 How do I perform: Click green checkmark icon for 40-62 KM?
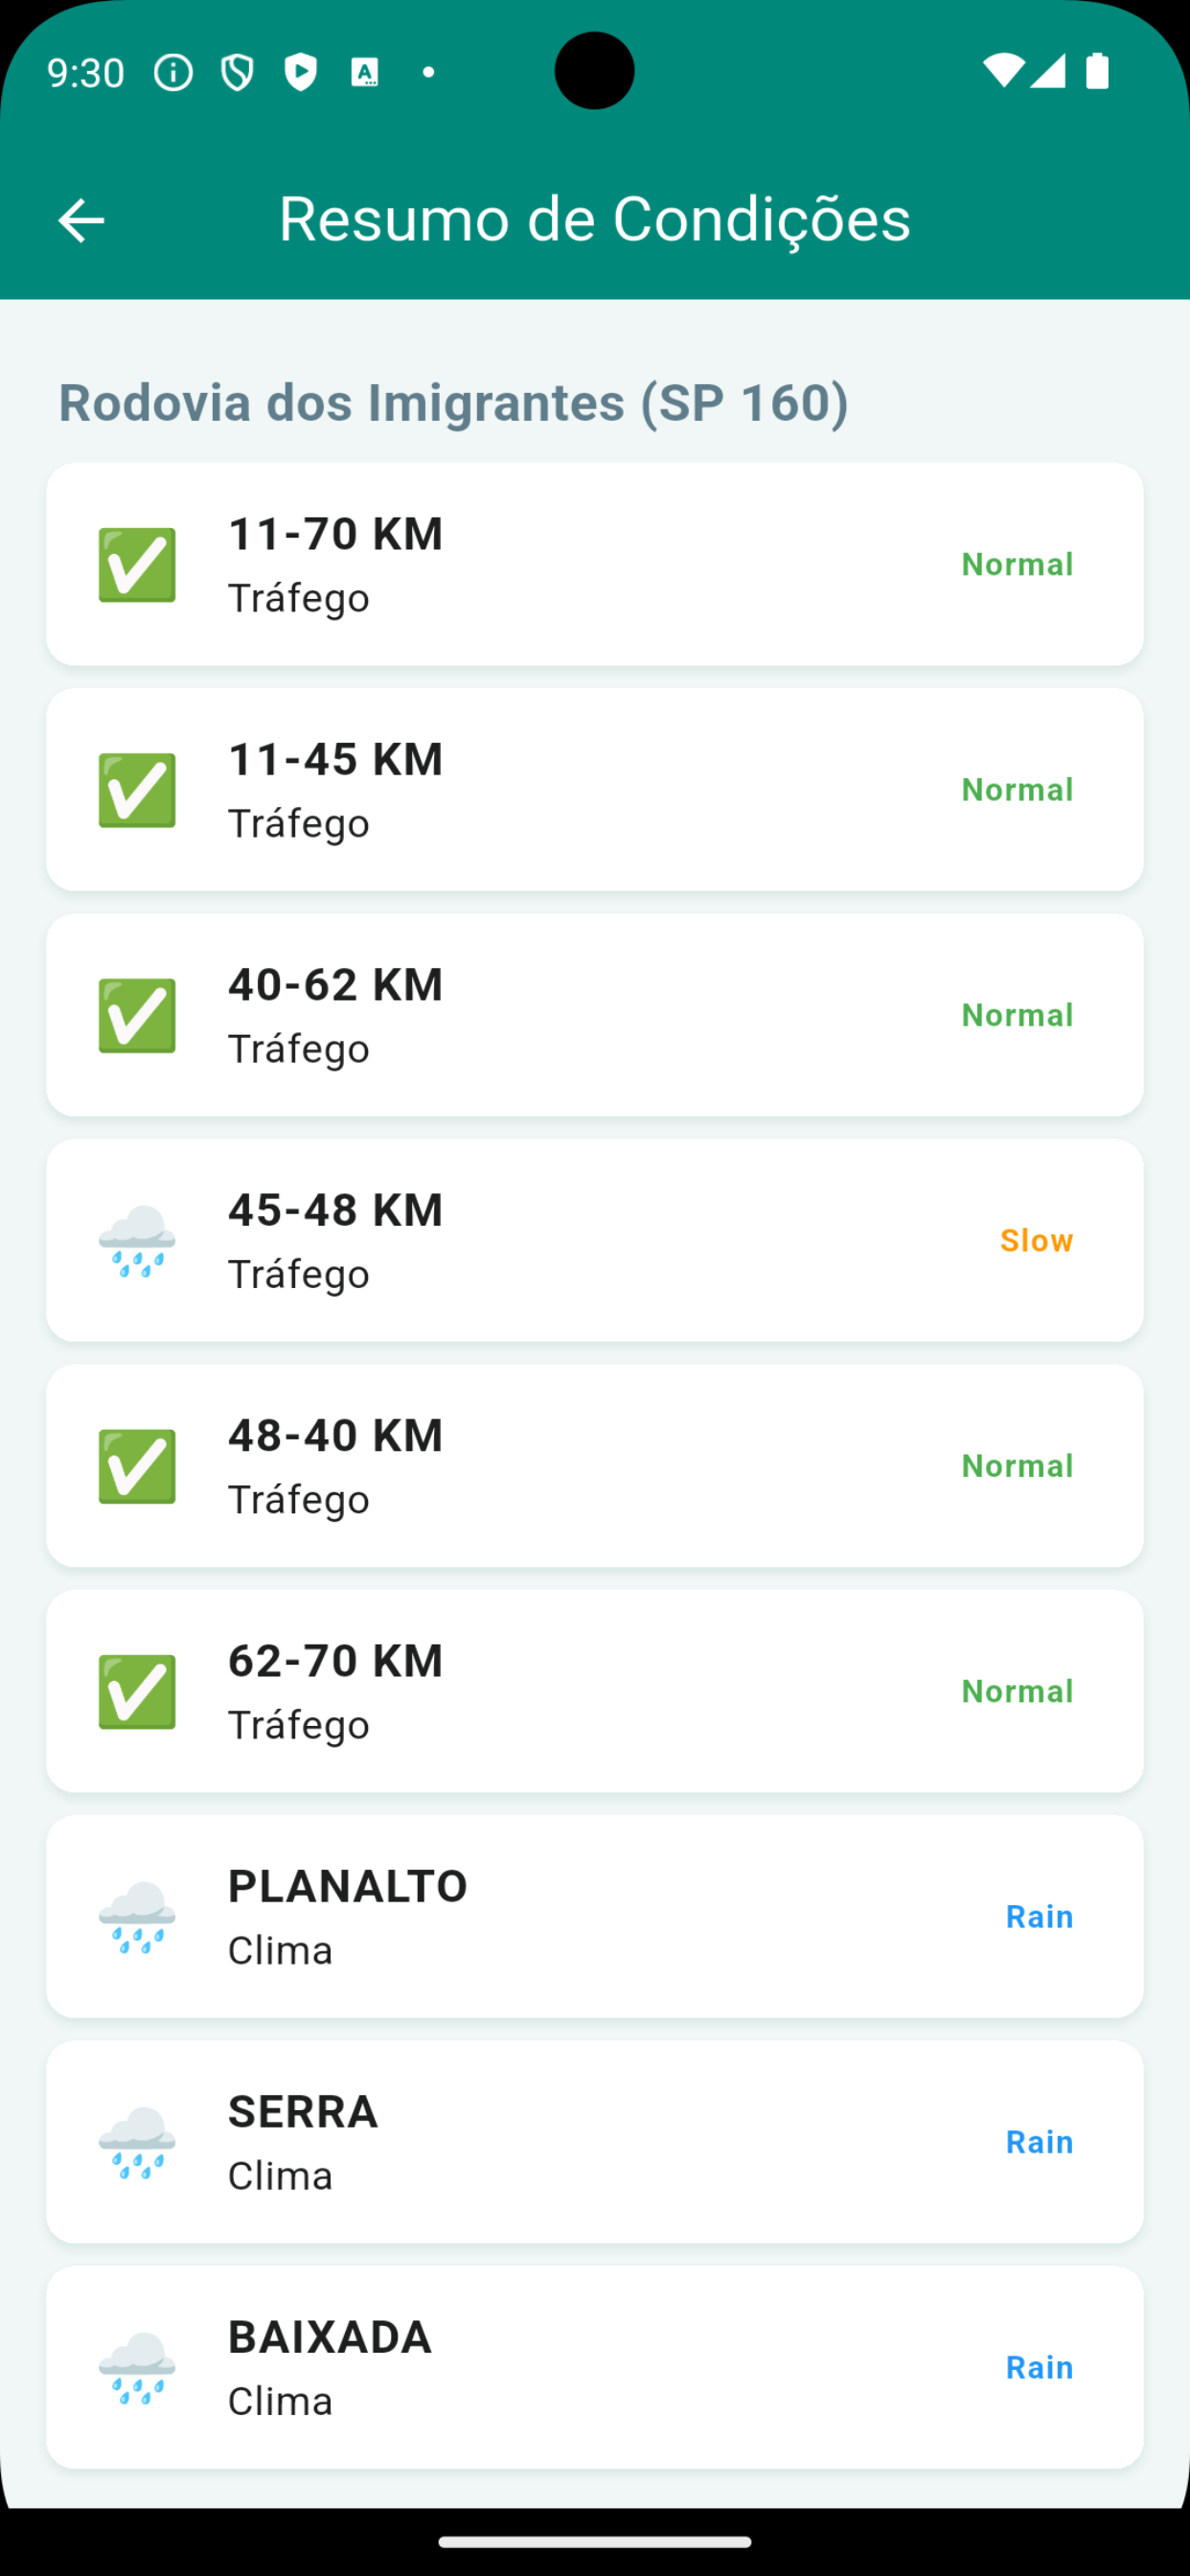(x=137, y=1015)
